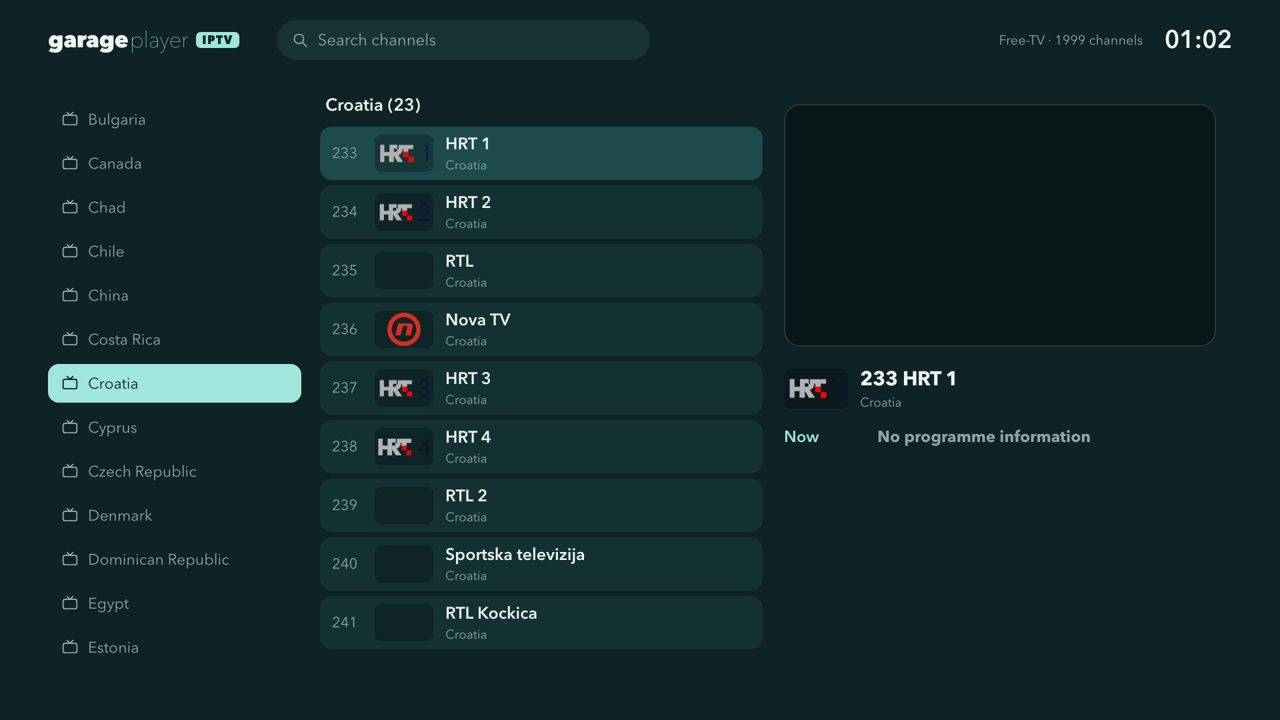The image size is (1280, 720).
Task: Play channel 241 RTL Kockica
Action: 541,623
